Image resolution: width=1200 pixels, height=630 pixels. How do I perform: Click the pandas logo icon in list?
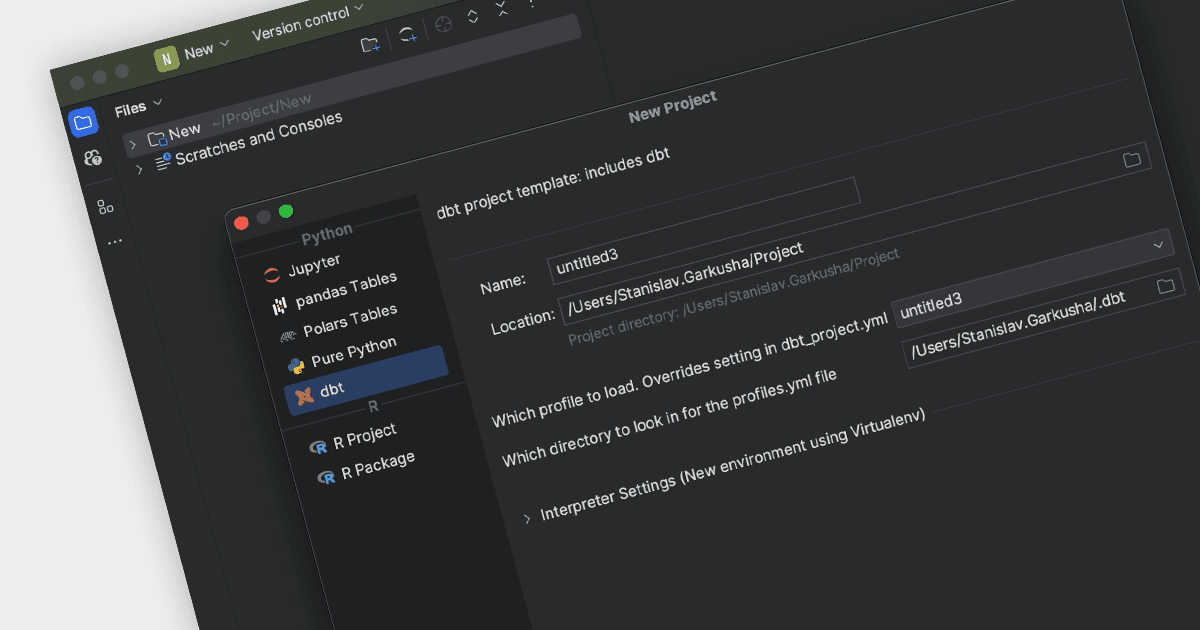click(x=280, y=306)
